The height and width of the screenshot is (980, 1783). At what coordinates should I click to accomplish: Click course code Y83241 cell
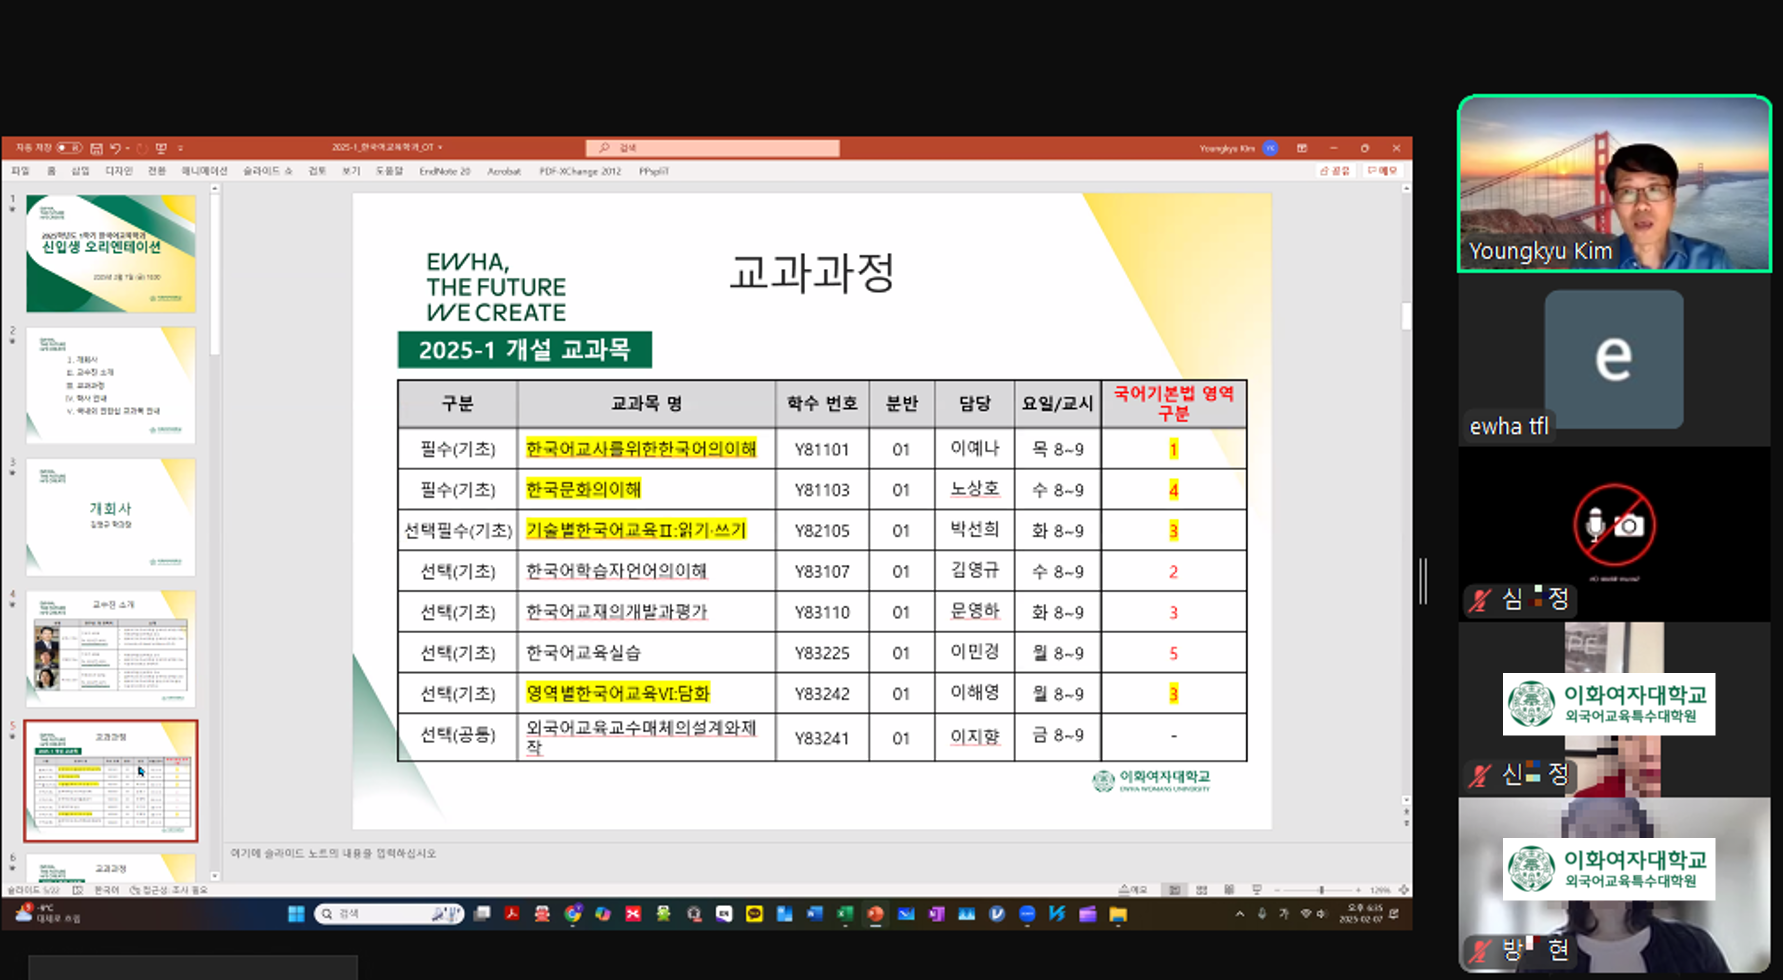tap(822, 738)
